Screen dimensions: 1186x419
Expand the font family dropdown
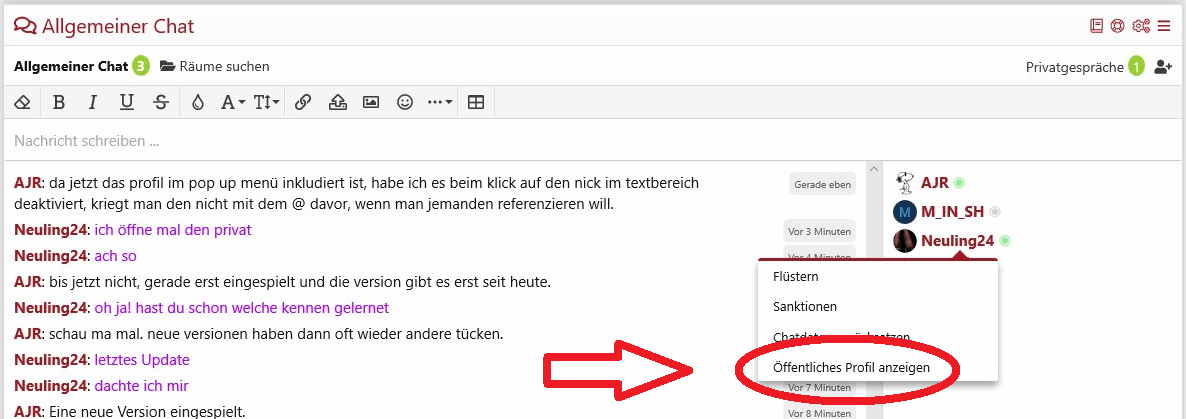(x=232, y=102)
